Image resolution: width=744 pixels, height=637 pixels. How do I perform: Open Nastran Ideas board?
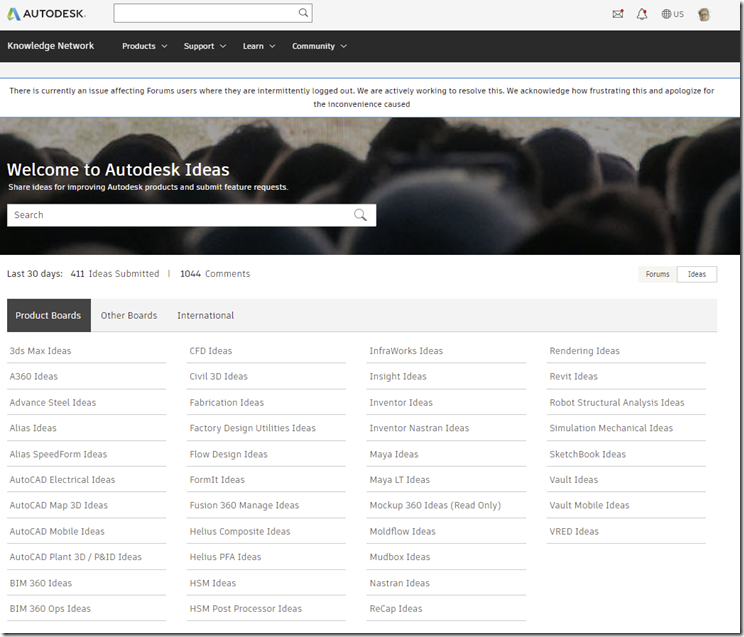click(400, 583)
